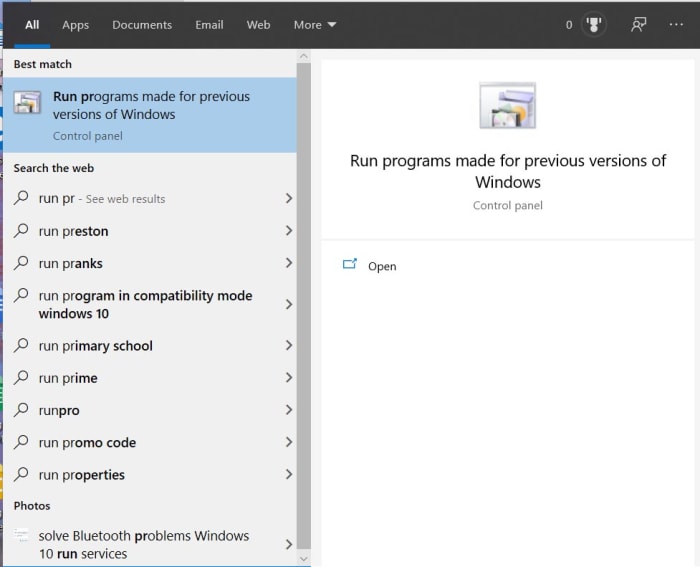Select 'runpro' suggestion text
Viewport: 700px width, 567px height.
59,411
